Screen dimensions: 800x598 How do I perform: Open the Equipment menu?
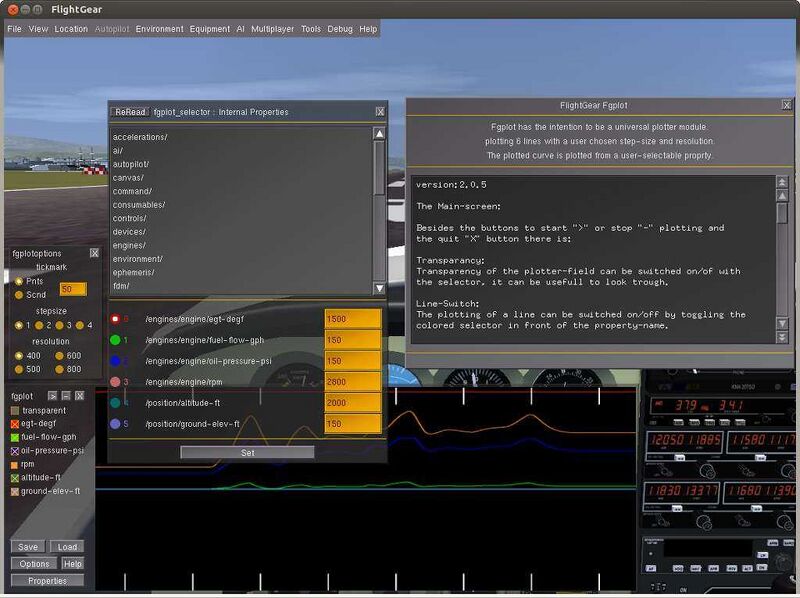click(x=210, y=29)
